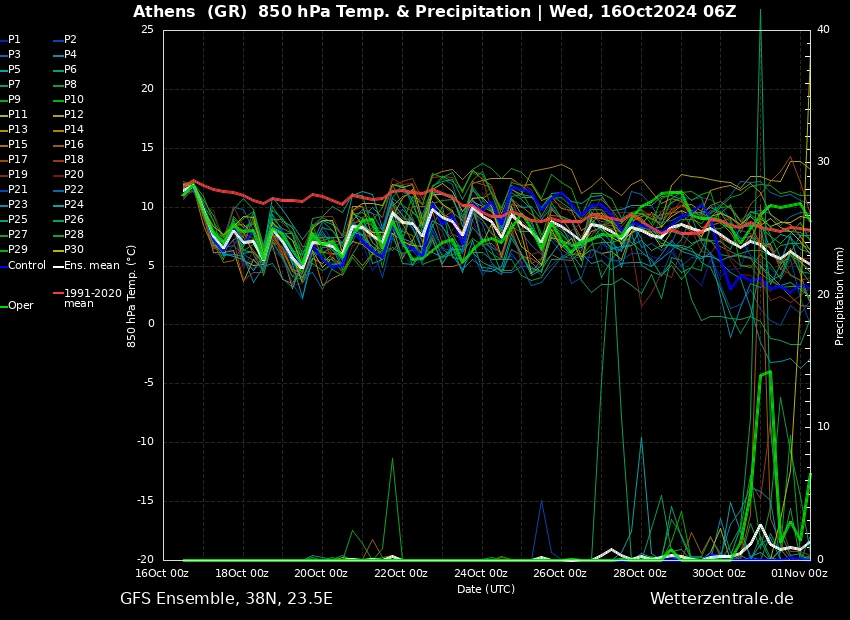Select the Ens. mean legend entry
This screenshot has width=850, height=620.
[91, 265]
